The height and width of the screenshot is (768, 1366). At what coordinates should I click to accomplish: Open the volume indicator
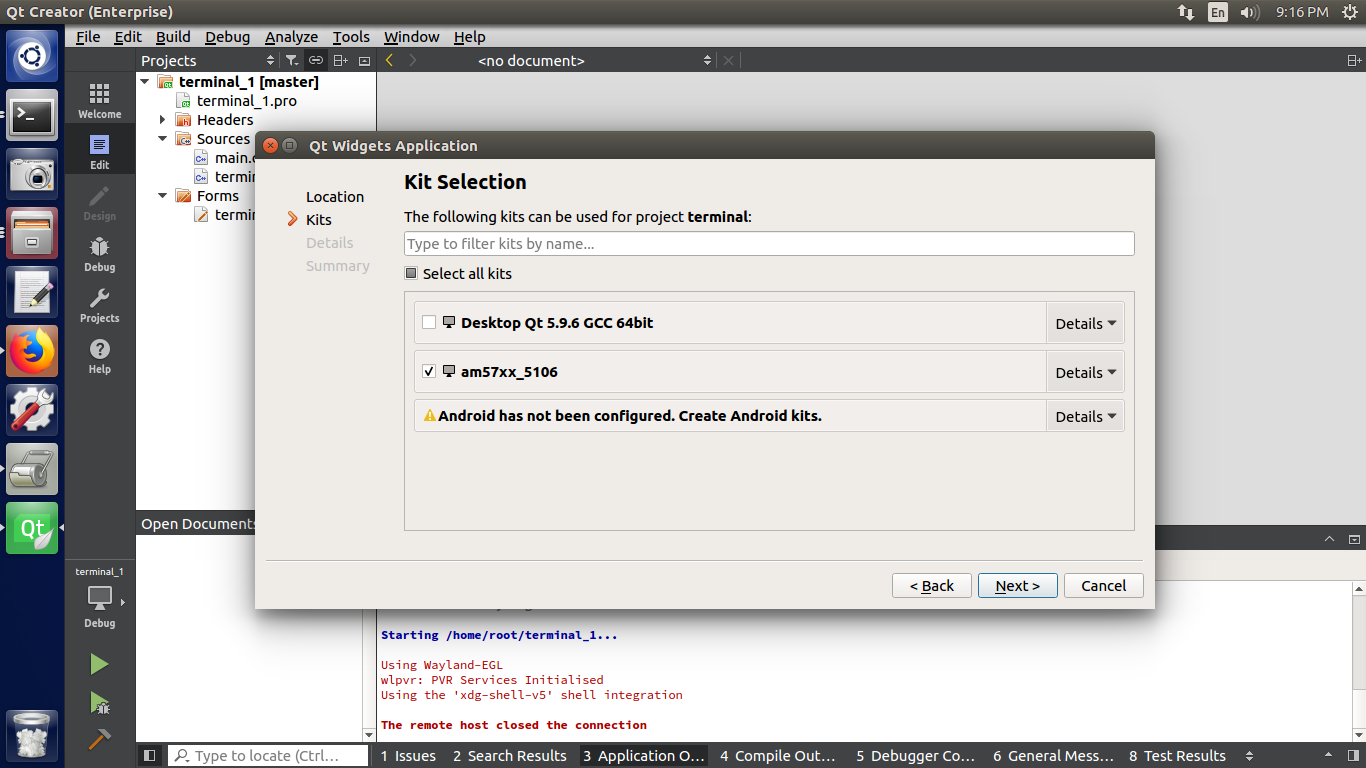point(1250,12)
